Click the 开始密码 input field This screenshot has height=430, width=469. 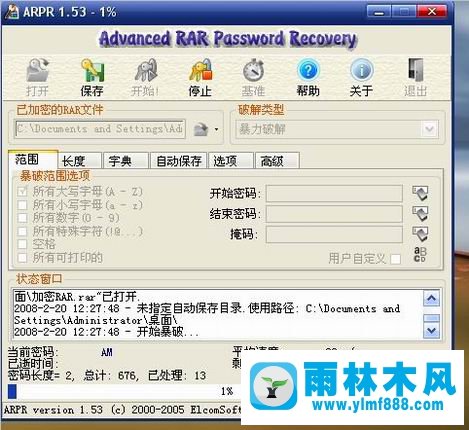coord(334,194)
